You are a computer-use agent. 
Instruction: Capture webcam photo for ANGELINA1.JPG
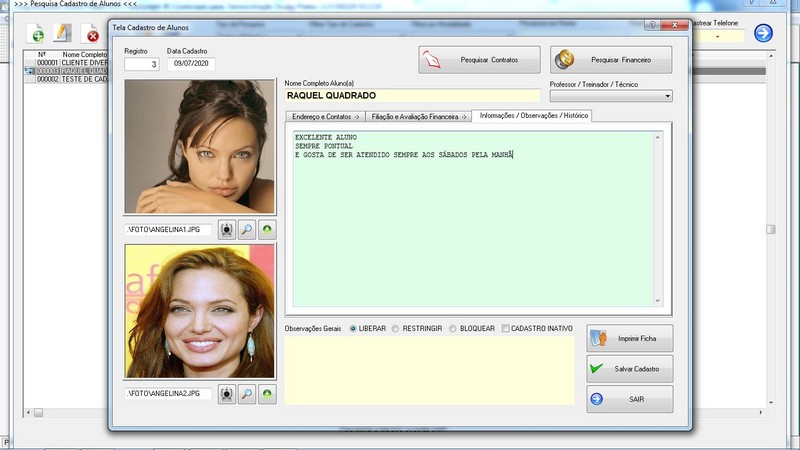point(227,230)
